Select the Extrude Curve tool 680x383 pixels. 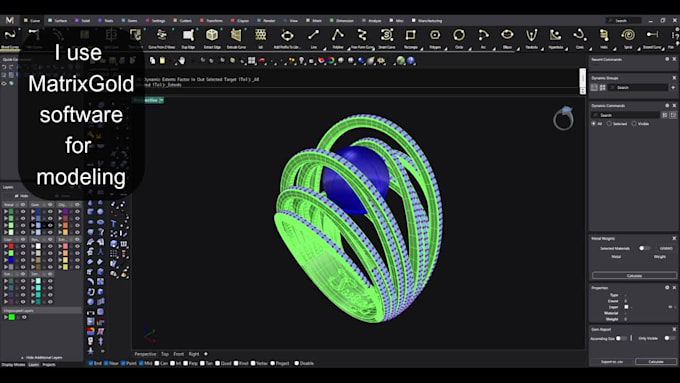(236, 38)
